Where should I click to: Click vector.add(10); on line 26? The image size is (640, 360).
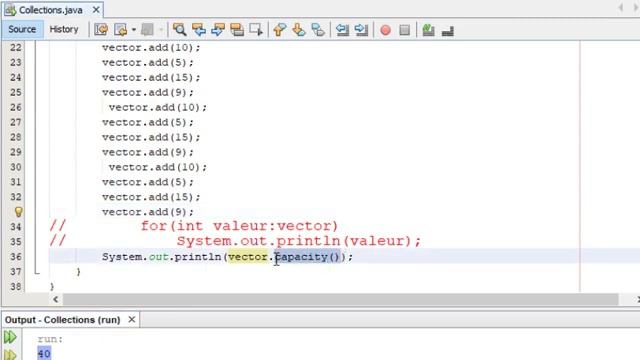[158, 107]
